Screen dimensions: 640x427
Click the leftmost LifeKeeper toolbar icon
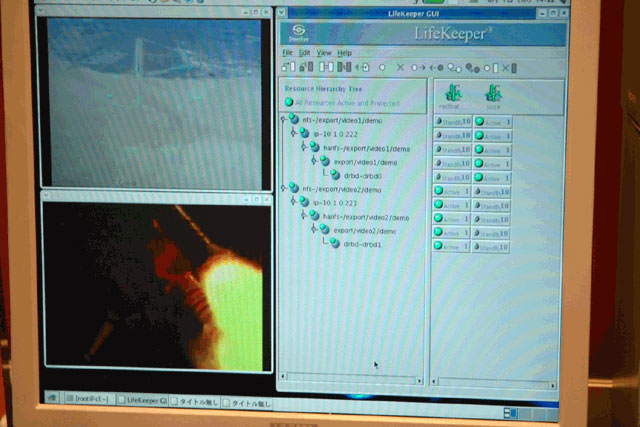[287, 67]
